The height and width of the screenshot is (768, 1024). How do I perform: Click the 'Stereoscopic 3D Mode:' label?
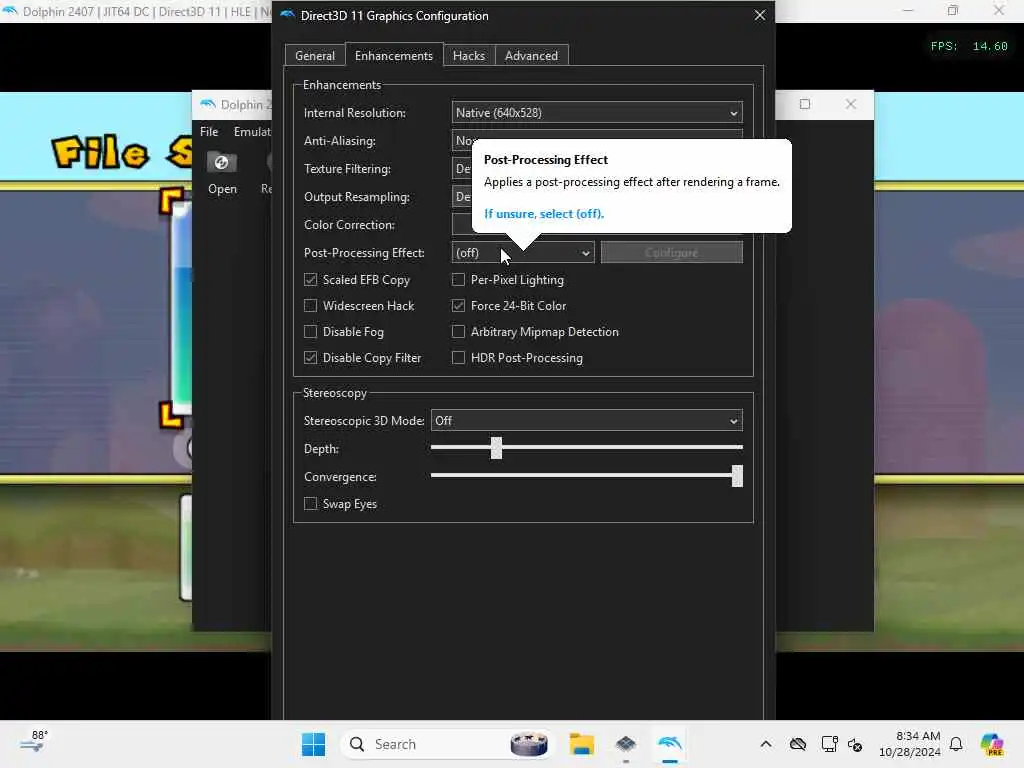tap(364, 421)
